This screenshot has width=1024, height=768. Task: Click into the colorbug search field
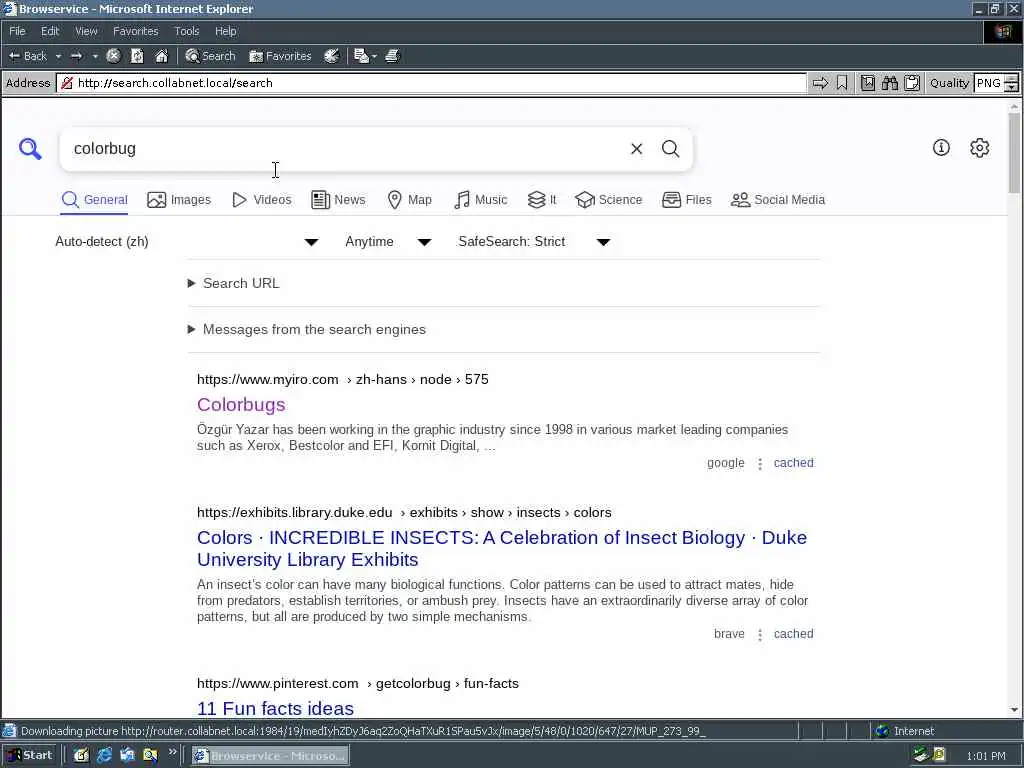pos(346,149)
